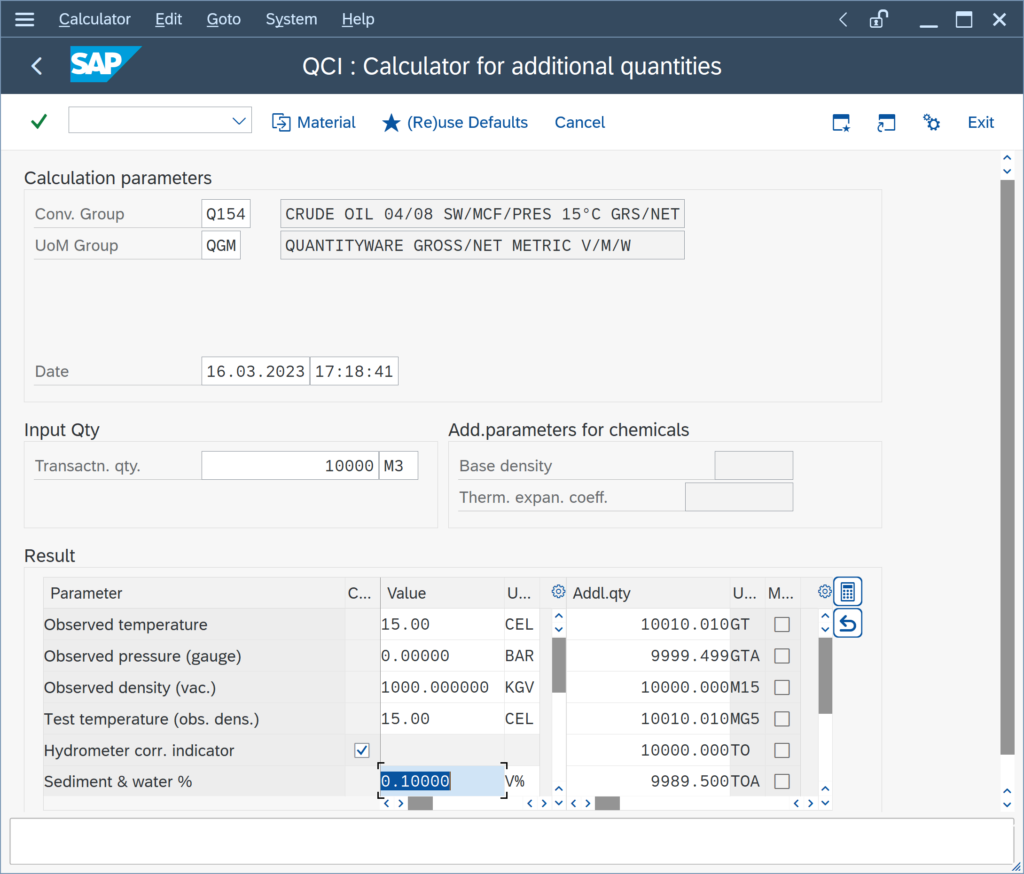Click the Exit button
Image resolution: width=1024 pixels, height=874 pixels.
(980, 122)
